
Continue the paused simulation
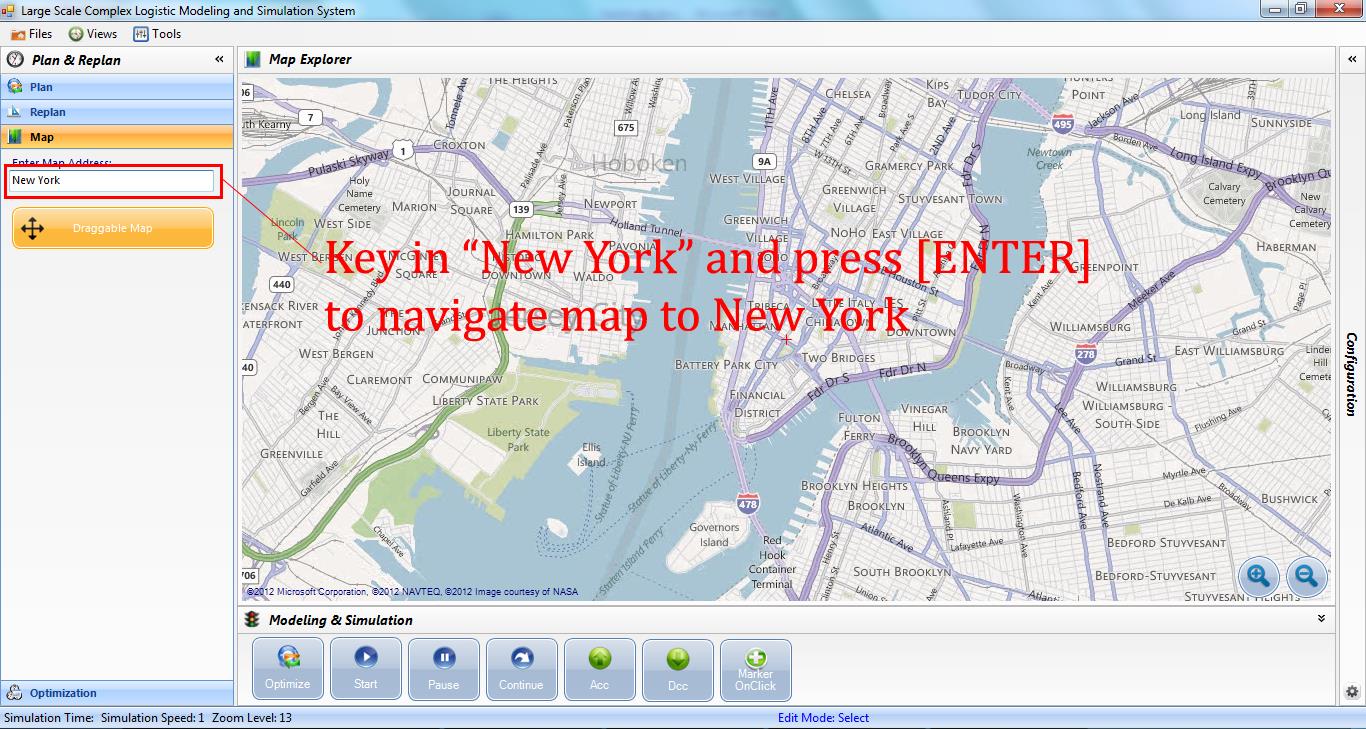click(521, 668)
